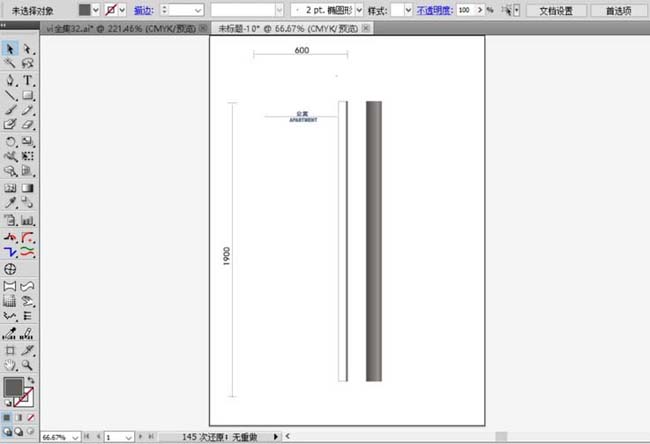Collapse the toolbox with double-arrow
This screenshot has height=444, width=650.
[3, 26]
